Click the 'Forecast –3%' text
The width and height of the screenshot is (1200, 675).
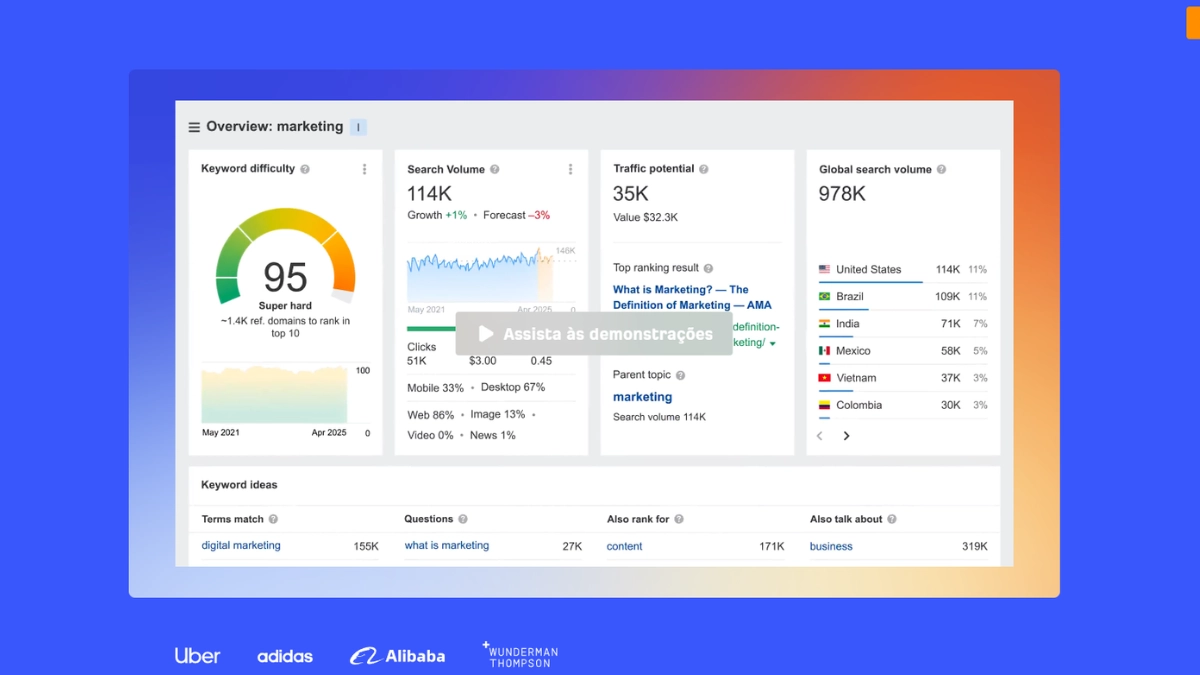pos(516,215)
